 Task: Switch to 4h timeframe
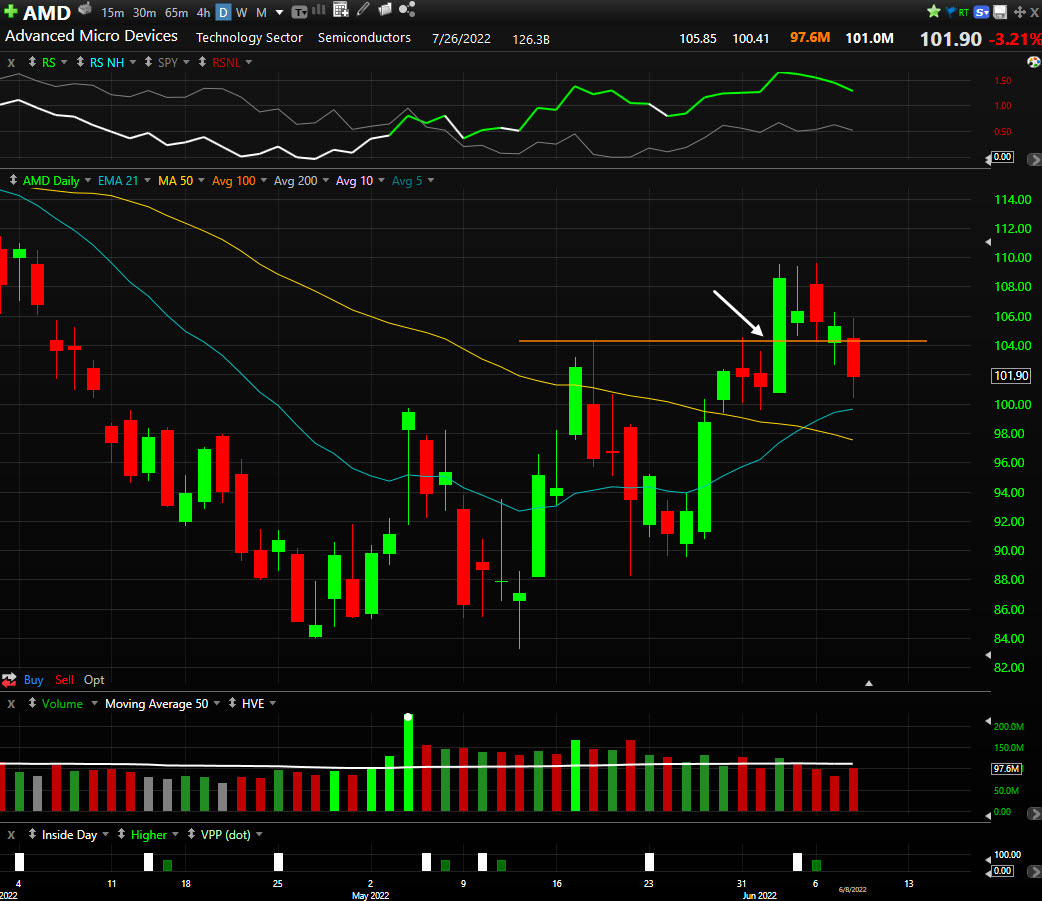tap(203, 13)
